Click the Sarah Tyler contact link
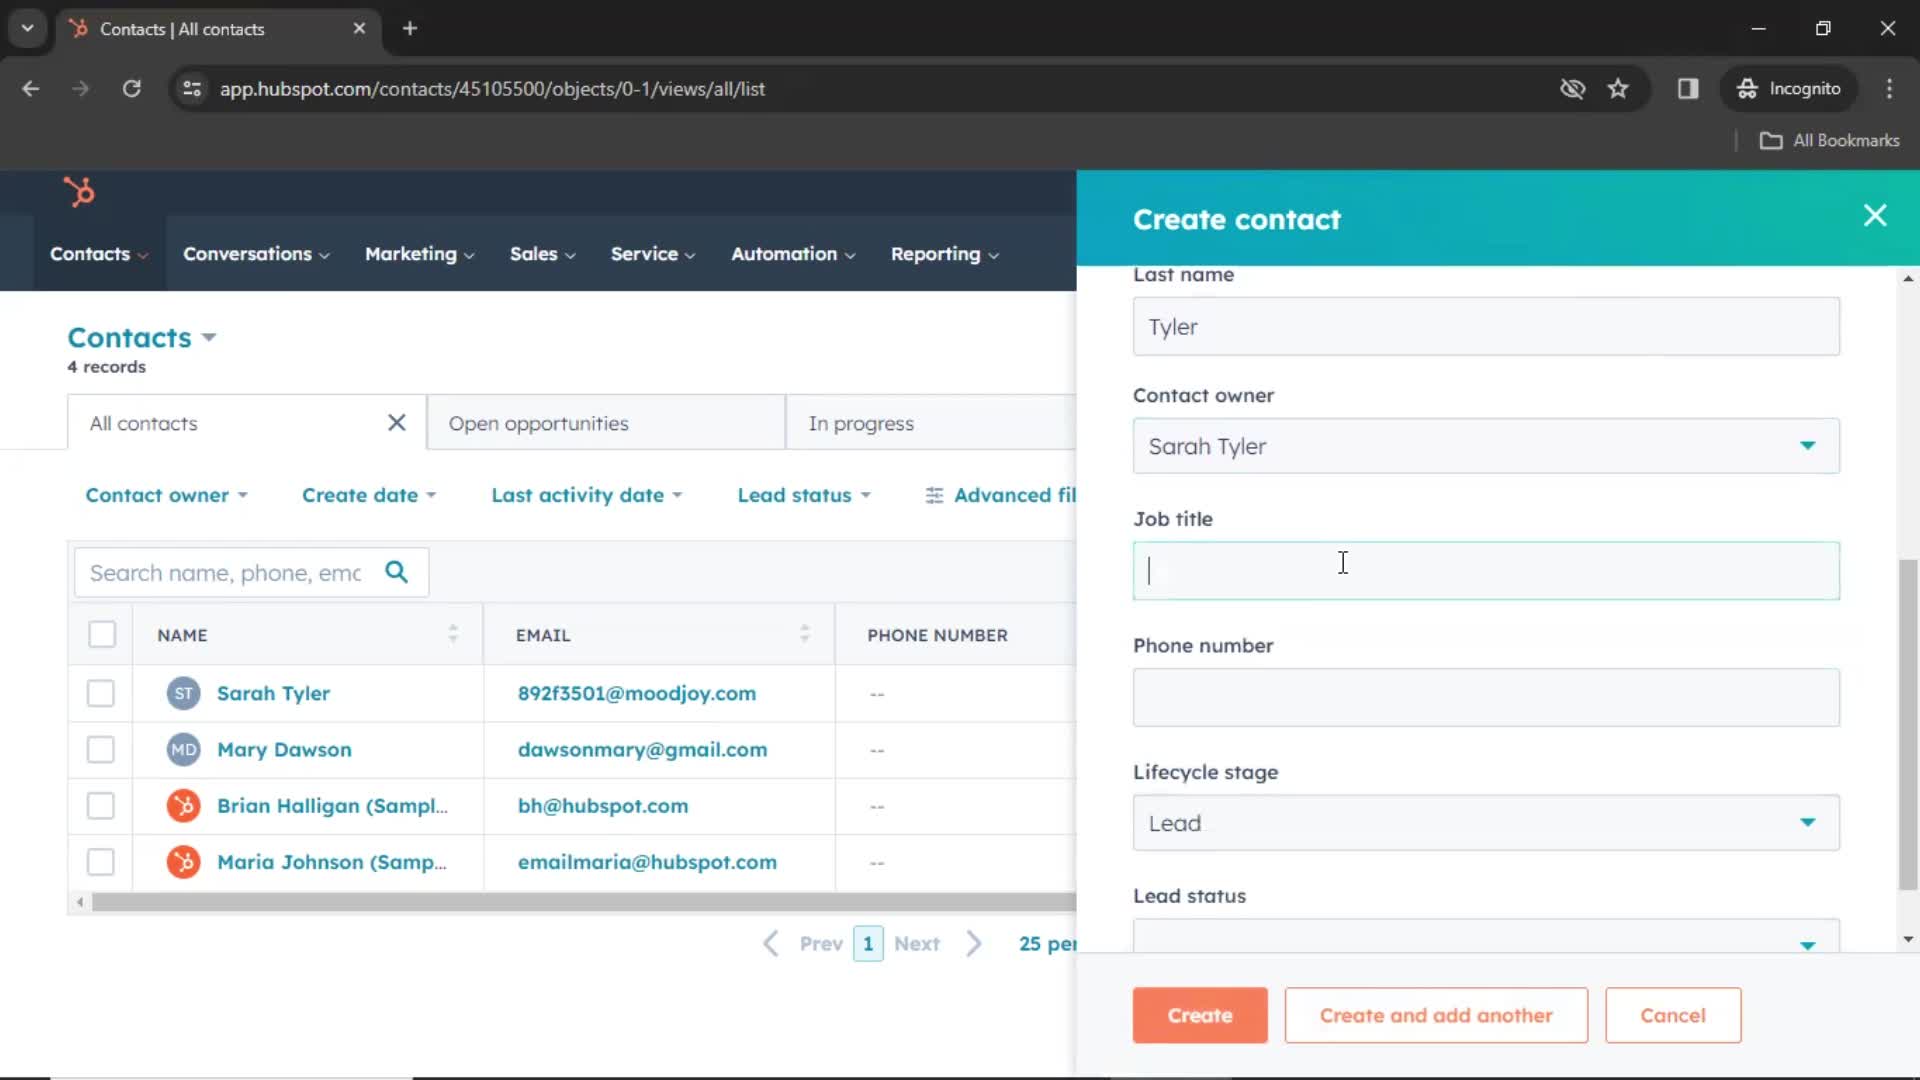 coord(273,692)
